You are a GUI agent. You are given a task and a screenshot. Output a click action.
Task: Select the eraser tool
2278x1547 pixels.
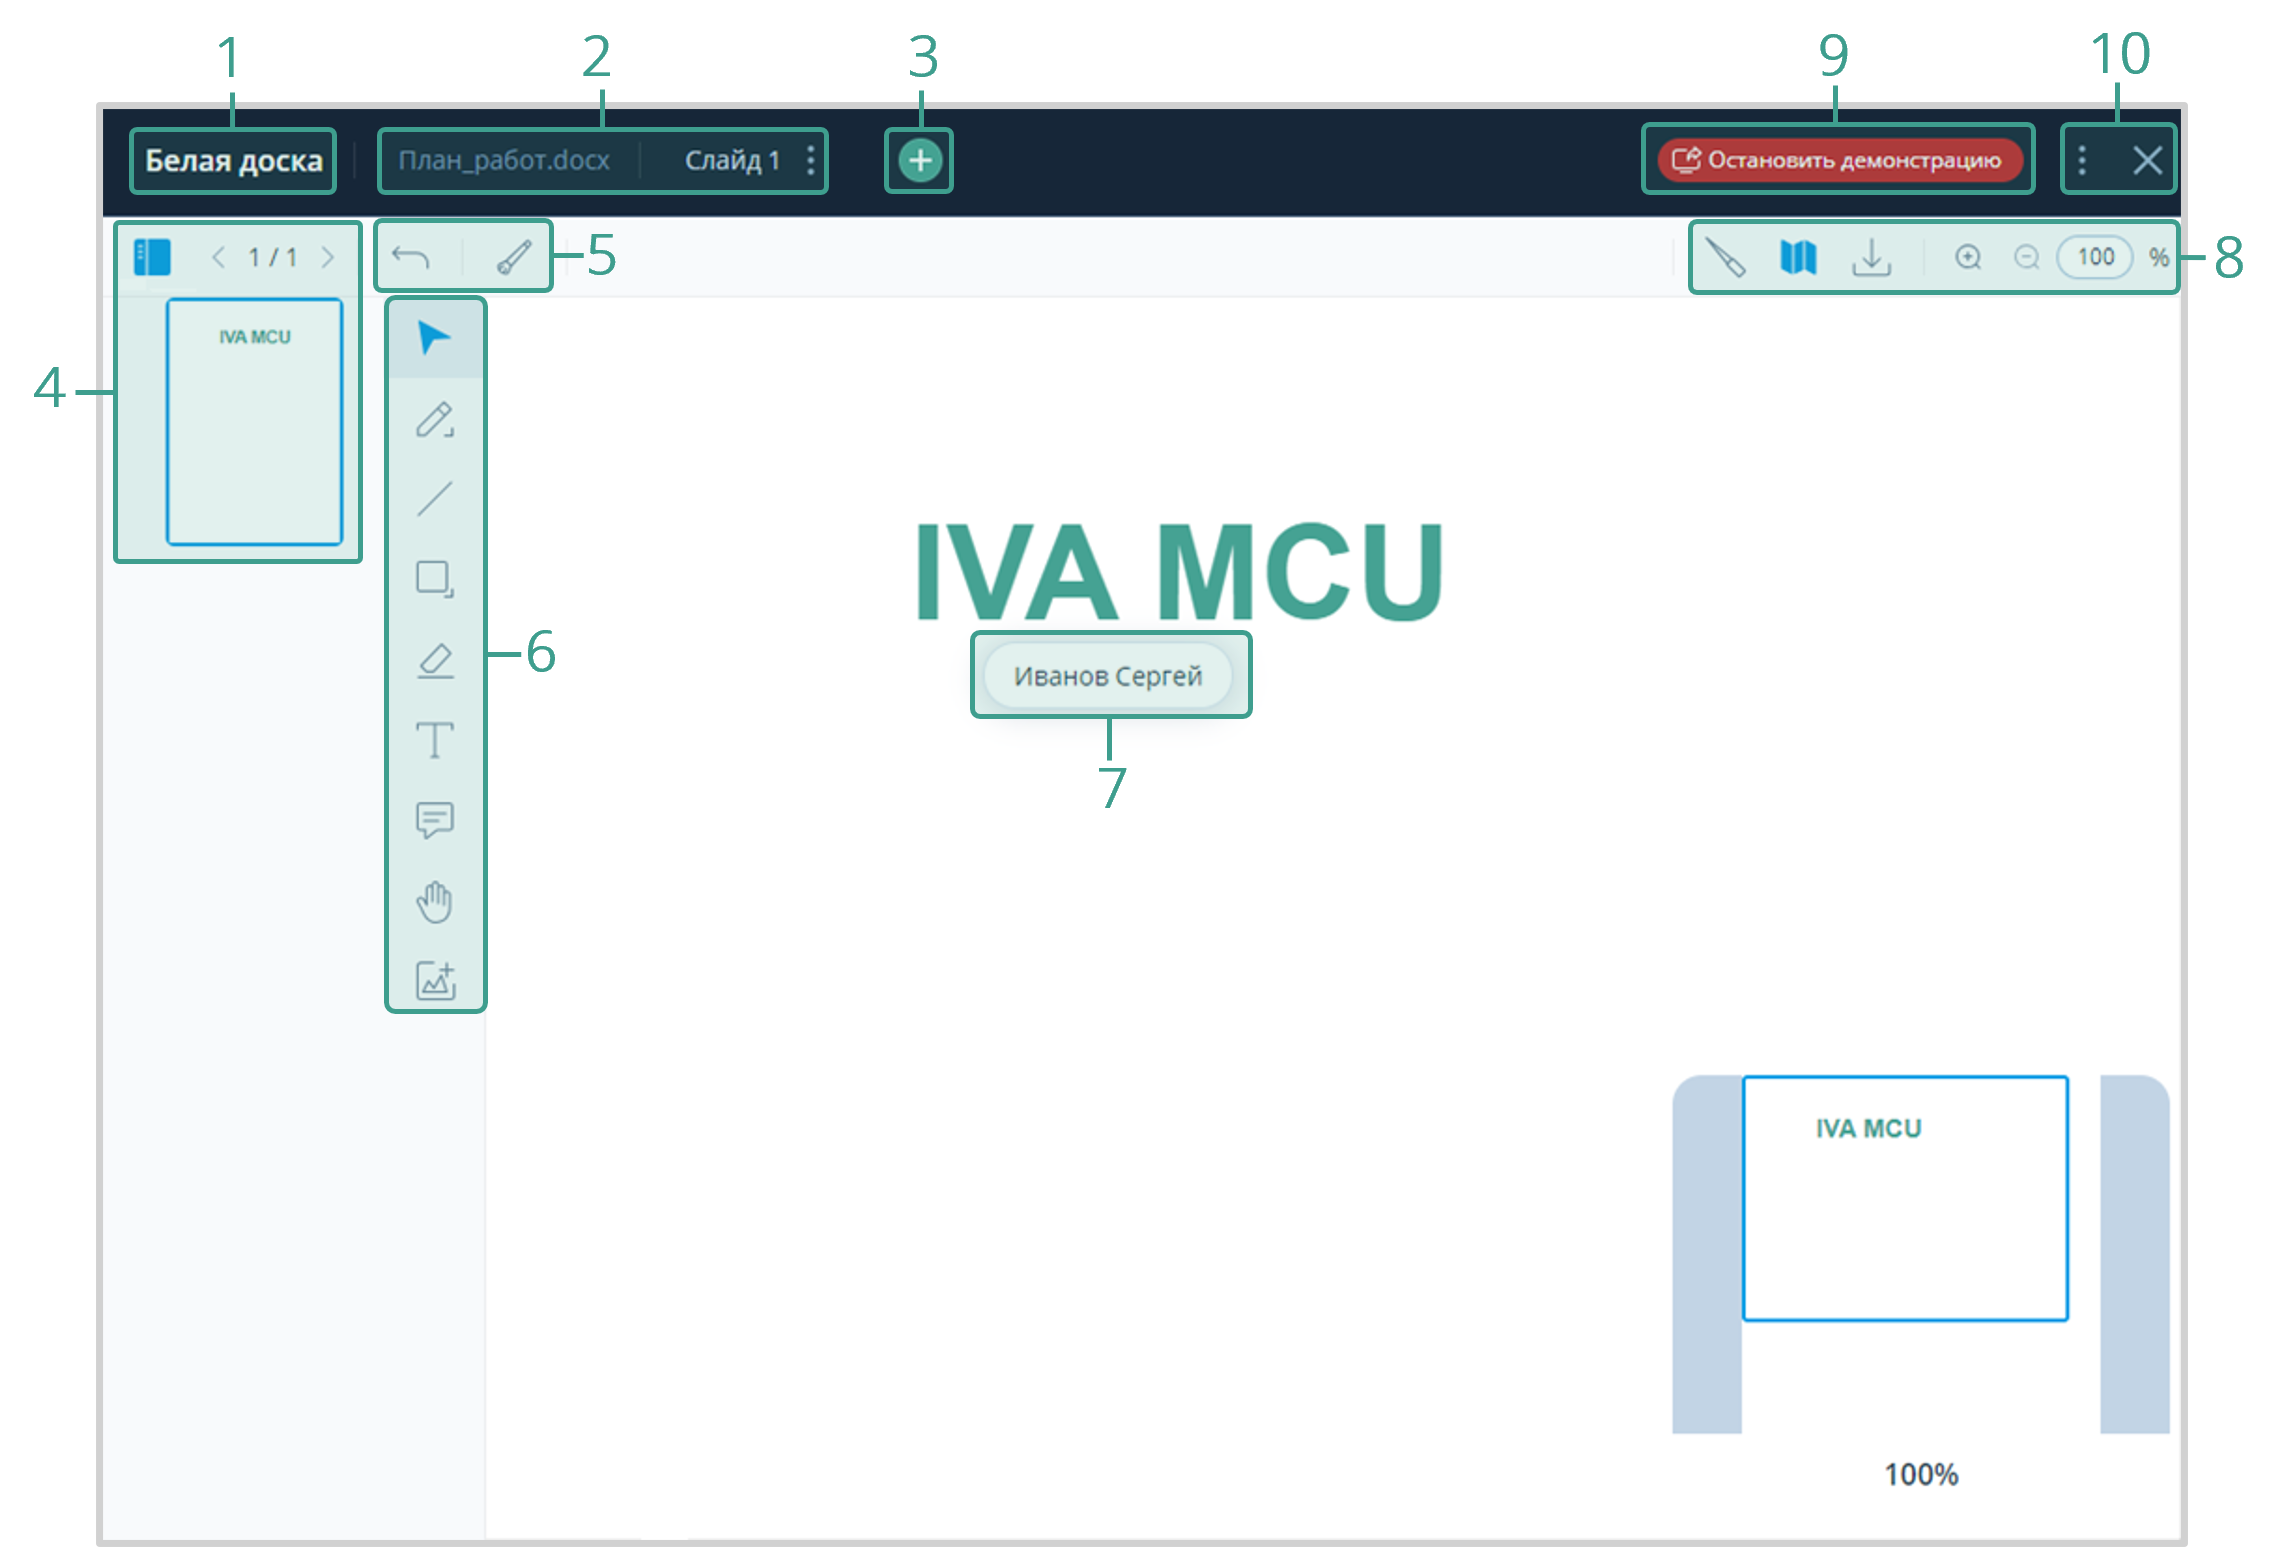pyautogui.click(x=434, y=660)
